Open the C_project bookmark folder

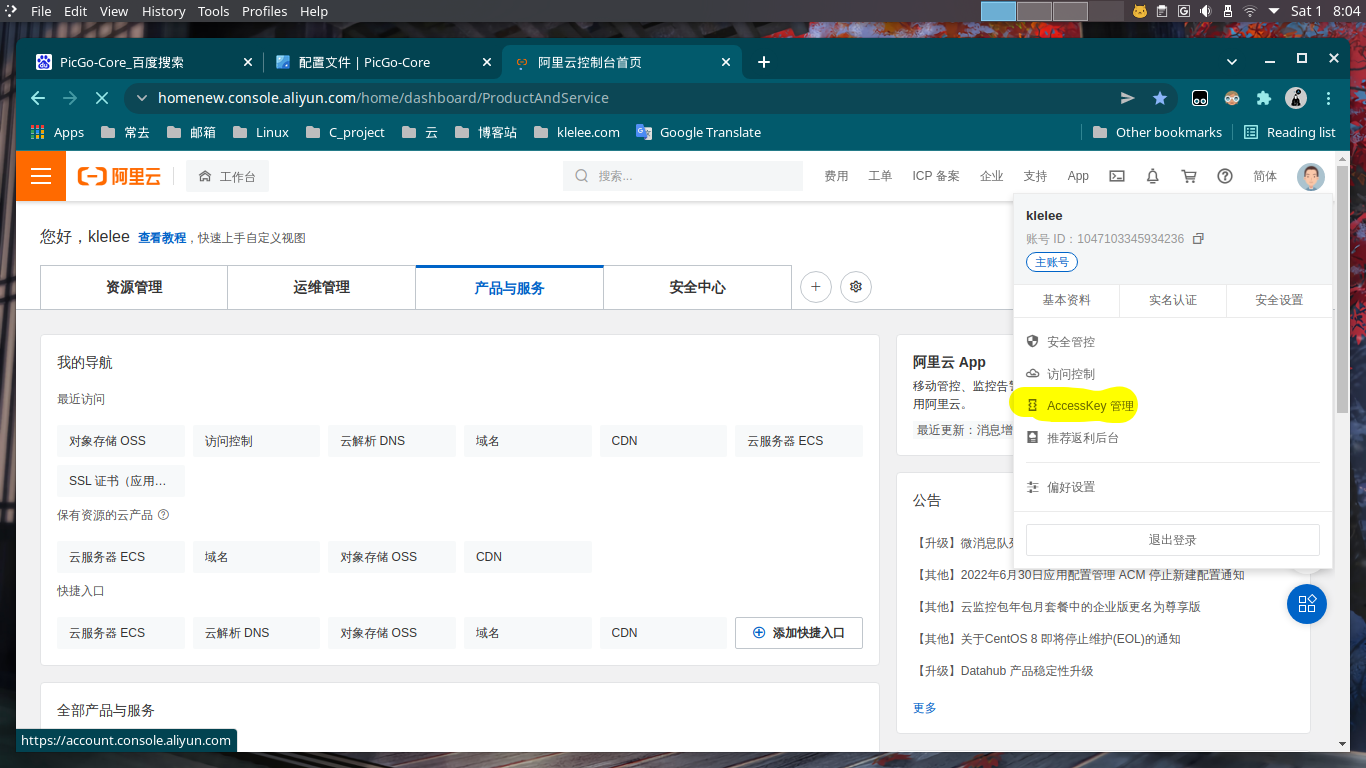[346, 132]
